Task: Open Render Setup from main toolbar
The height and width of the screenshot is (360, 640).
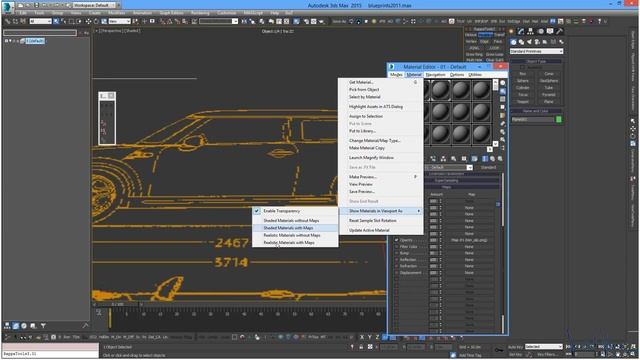Action: click(x=306, y=21)
